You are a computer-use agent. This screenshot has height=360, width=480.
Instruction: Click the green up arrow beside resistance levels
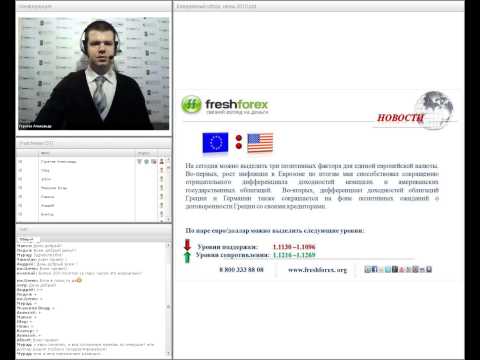point(187,257)
